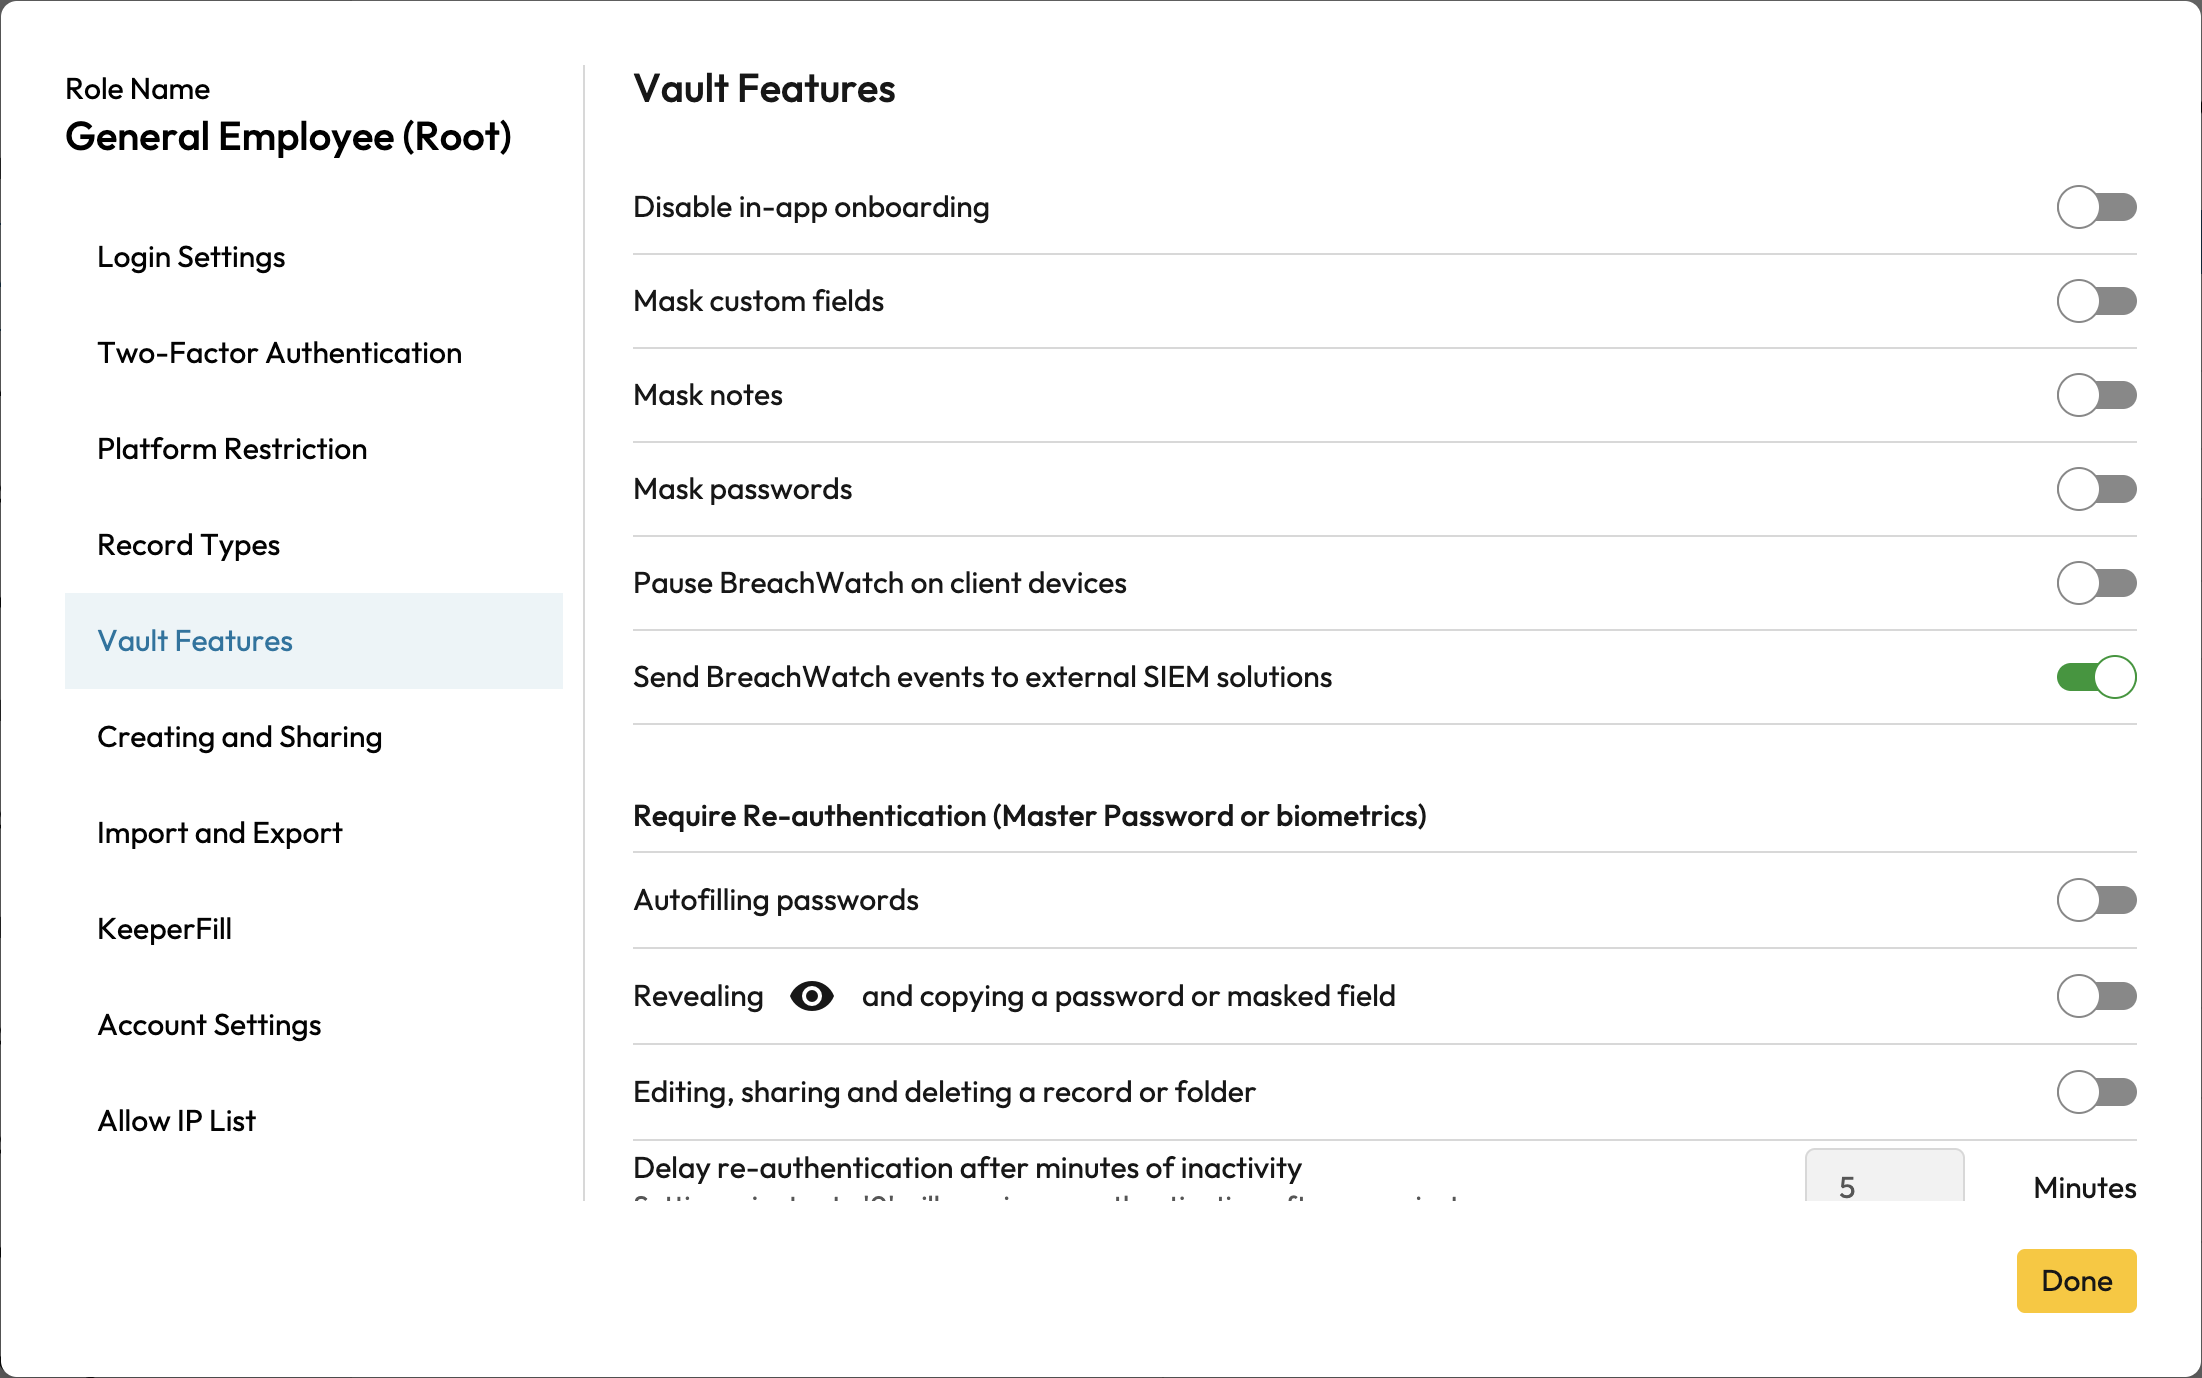Screen dimensions: 2202x1378
Task: Open the Login Settings section
Action: coord(191,257)
